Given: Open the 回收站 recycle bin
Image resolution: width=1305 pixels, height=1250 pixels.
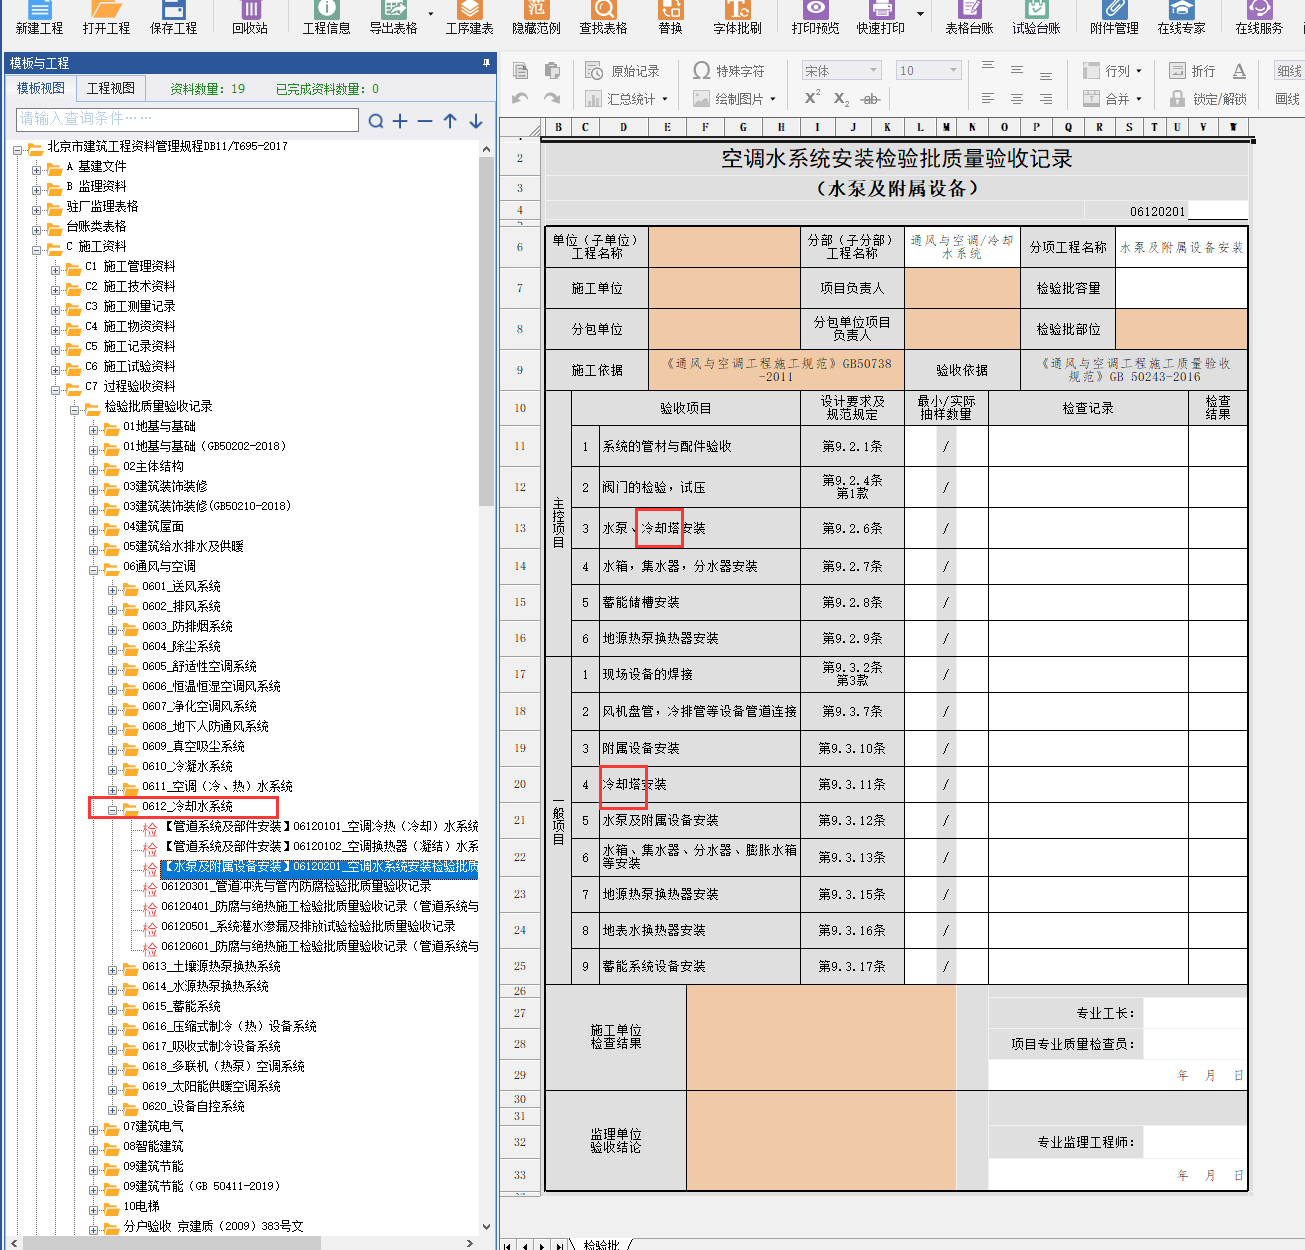Looking at the screenshot, I should click(x=250, y=18).
